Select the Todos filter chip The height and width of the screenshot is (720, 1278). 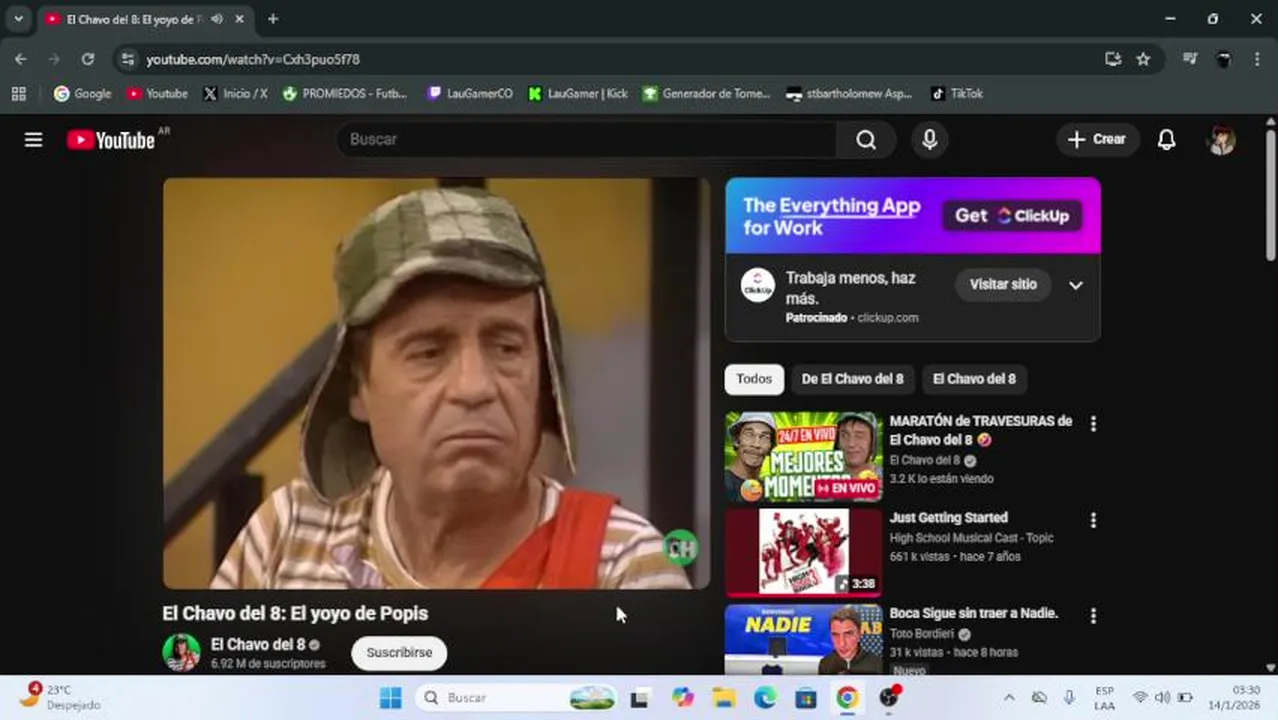pos(754,379)
